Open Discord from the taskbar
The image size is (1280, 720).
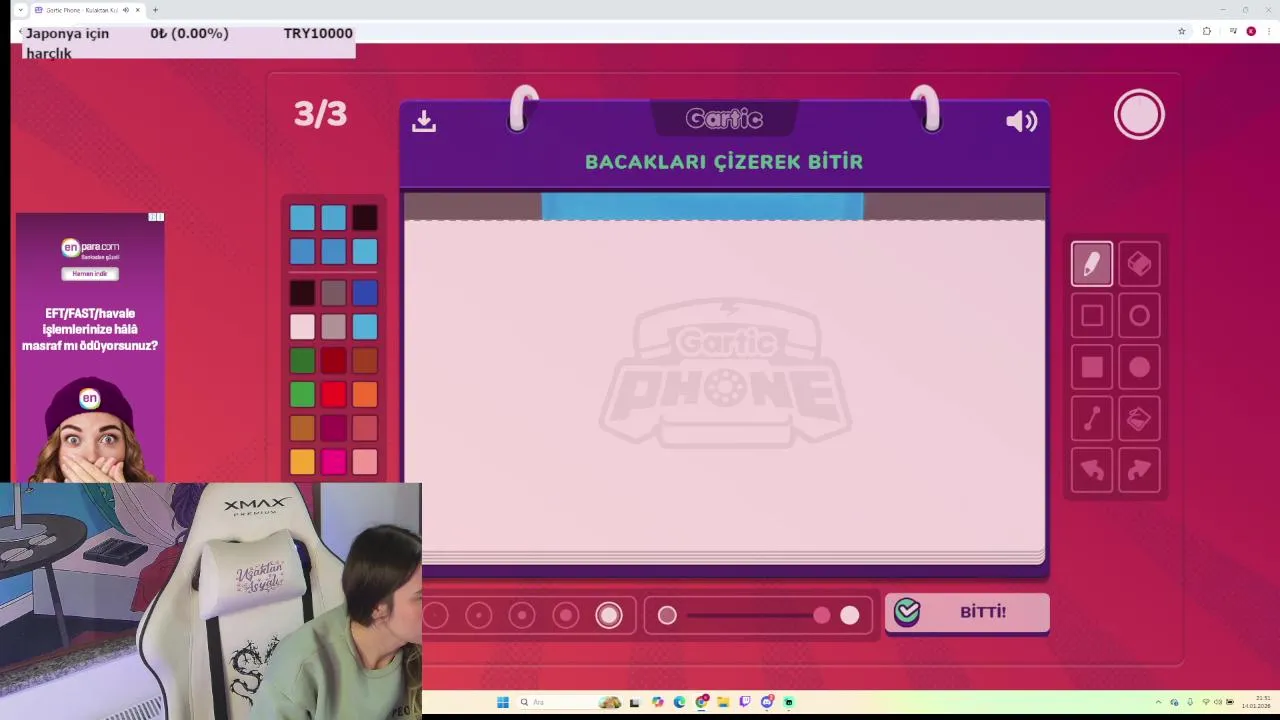point(767,702)
